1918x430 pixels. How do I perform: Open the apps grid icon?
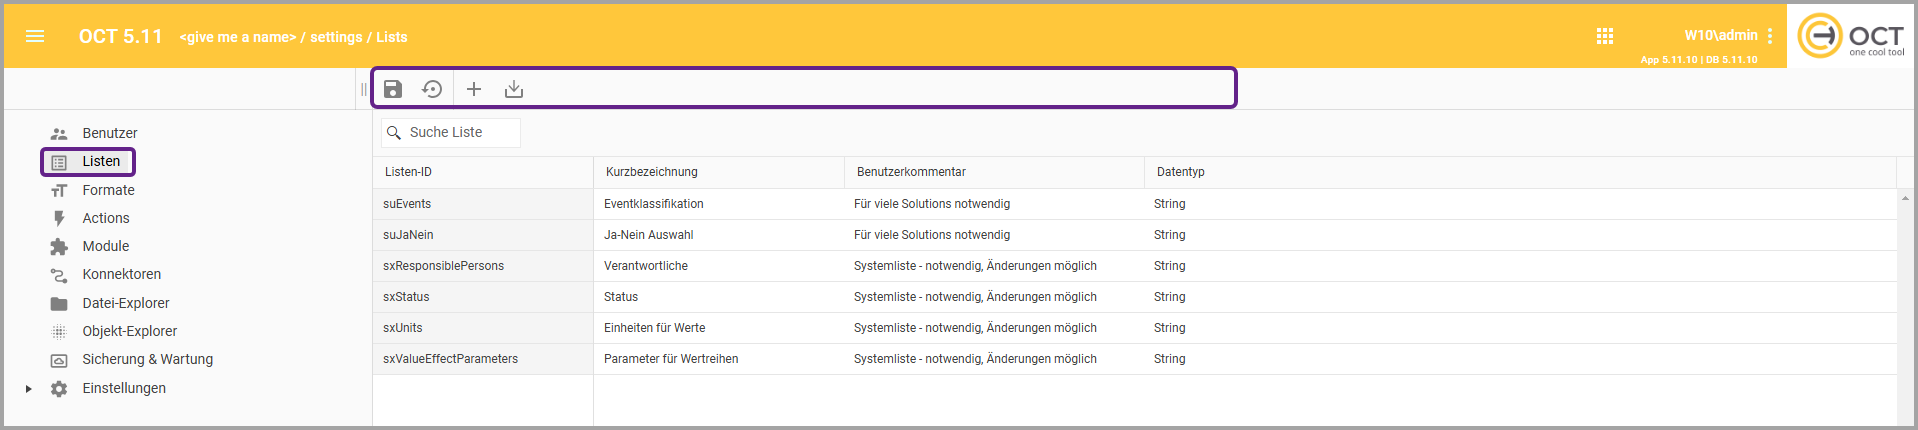coord(1605,36)
